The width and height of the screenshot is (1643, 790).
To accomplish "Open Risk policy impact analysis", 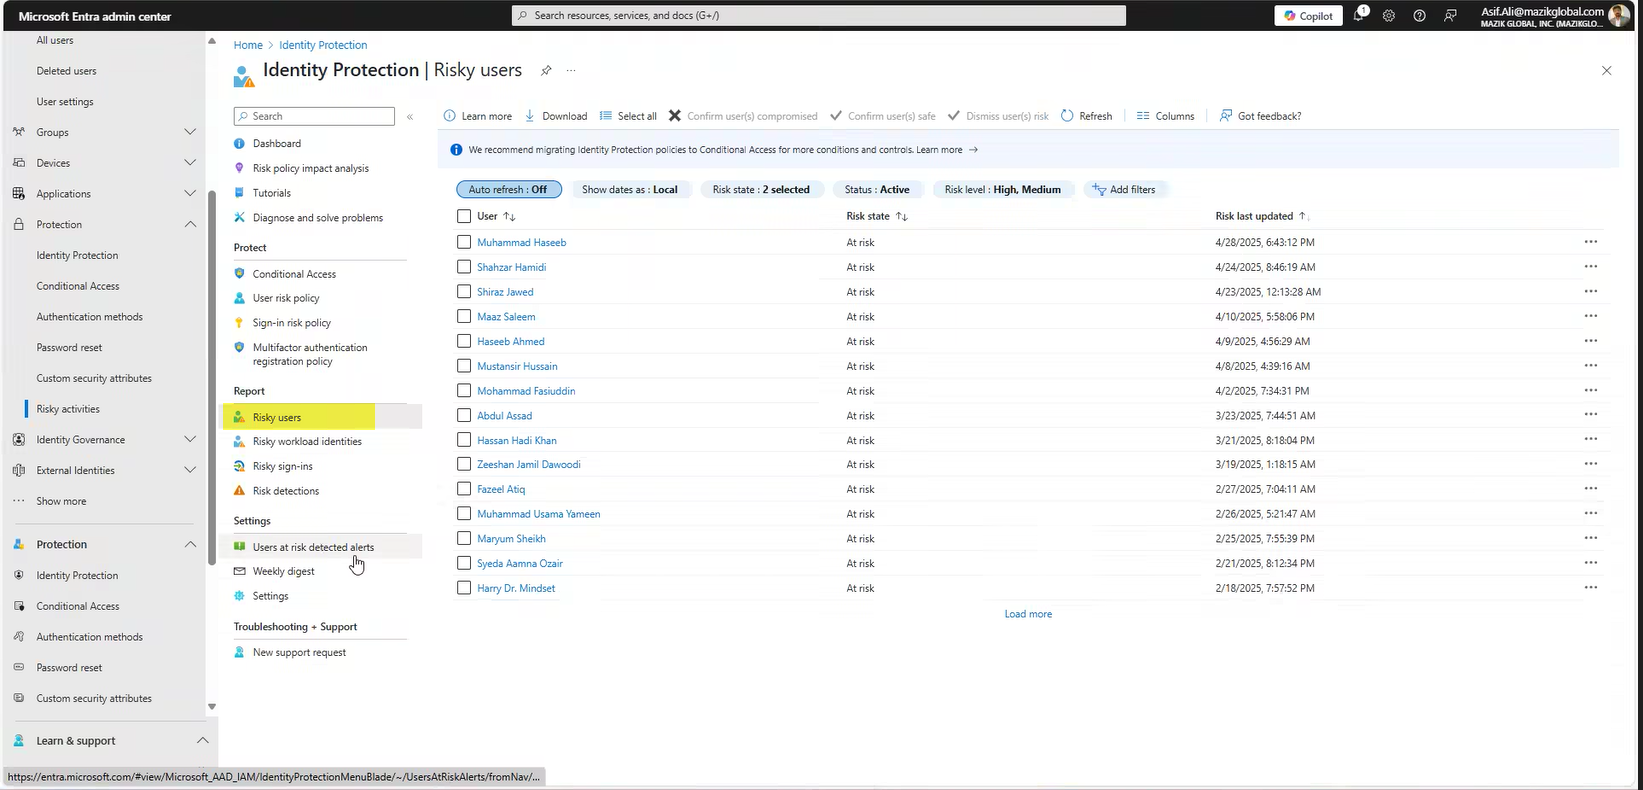I will point(310,168).
